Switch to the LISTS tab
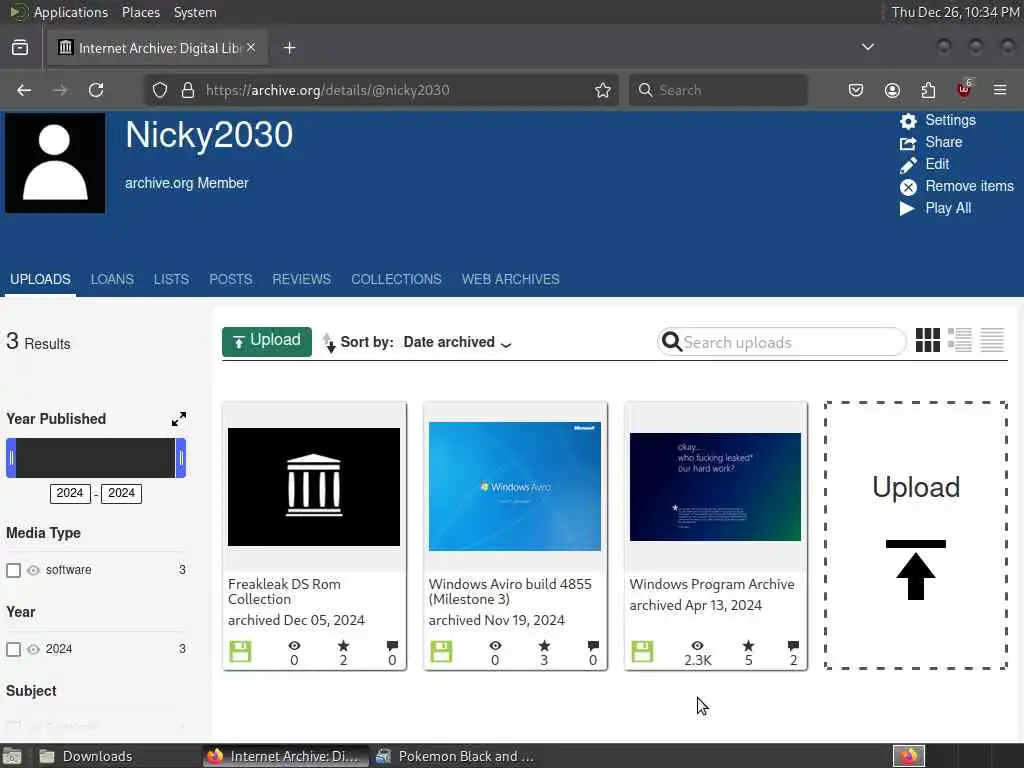The width and height of the screenshot is (1024, 768). (171, 280)
